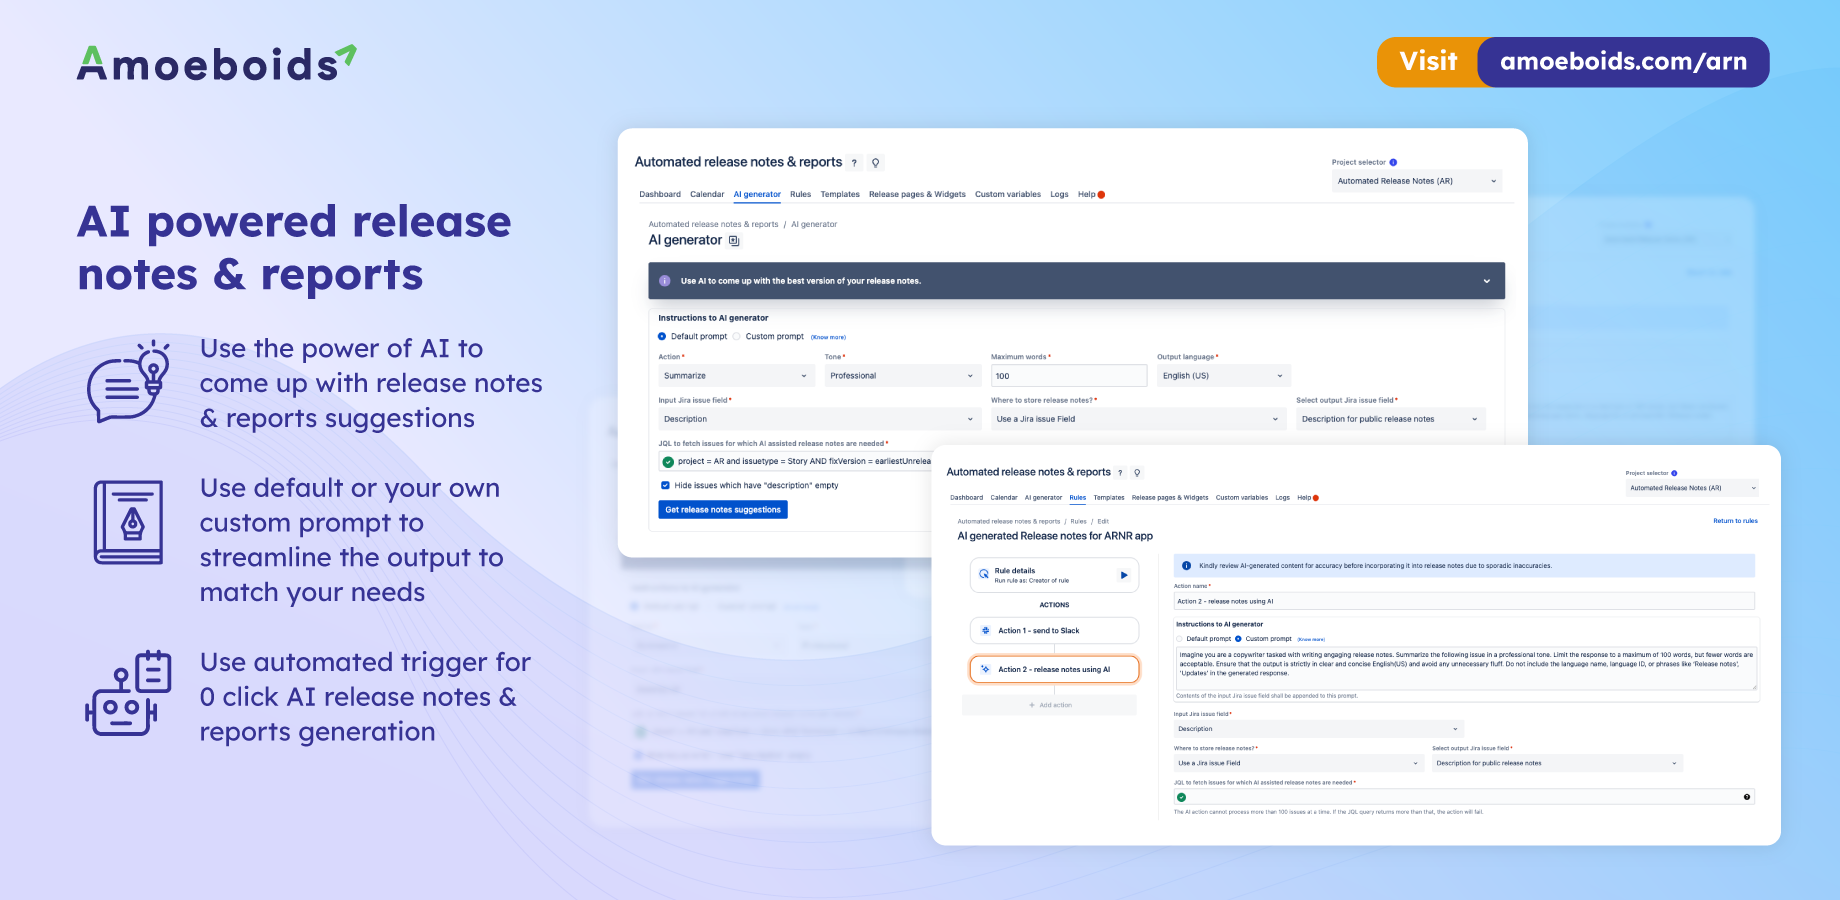The width and height of the screenshot is (1840, 900).
Task: Open the Rules tab in AI generator window
Action: pos(801,195)
